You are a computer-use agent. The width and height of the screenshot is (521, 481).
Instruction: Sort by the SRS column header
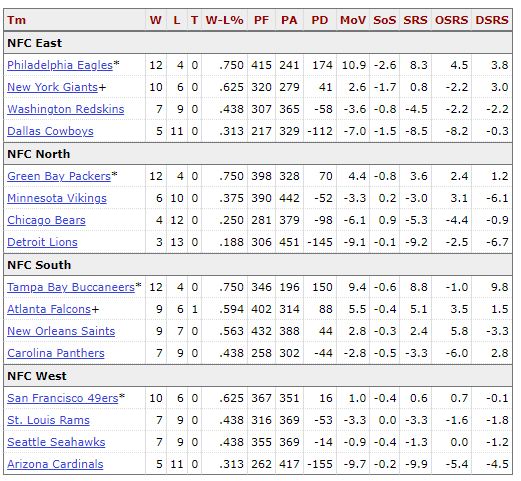(x=415, y=20)
